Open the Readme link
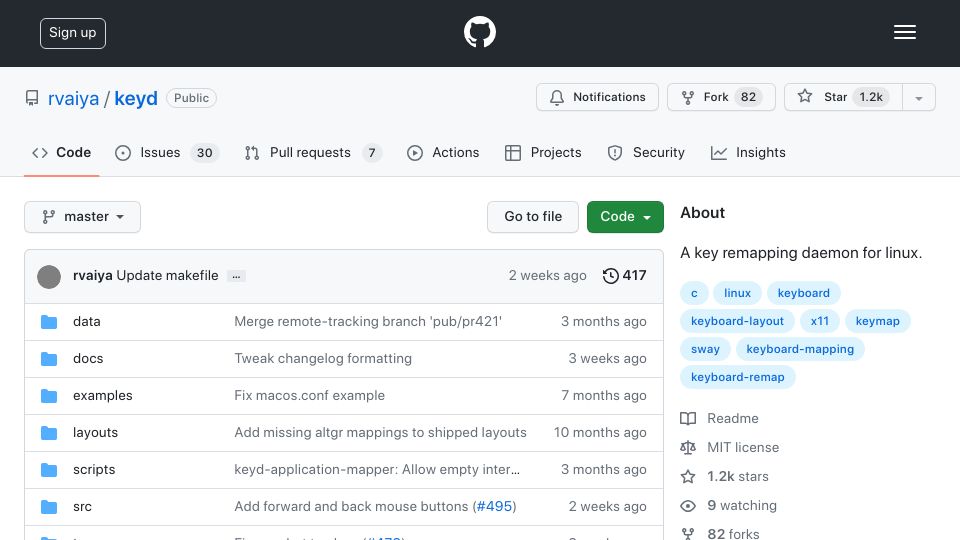The height and width of the screenshot is (540, 960). point(719,419)
